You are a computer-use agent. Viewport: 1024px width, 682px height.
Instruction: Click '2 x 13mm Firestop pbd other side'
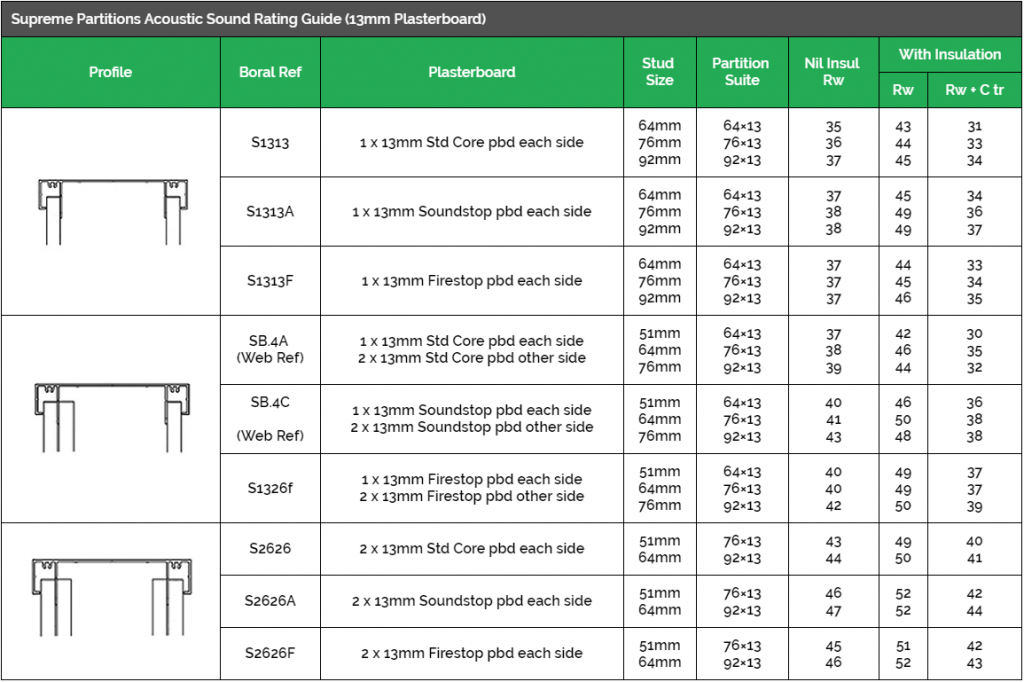(472, 496)
